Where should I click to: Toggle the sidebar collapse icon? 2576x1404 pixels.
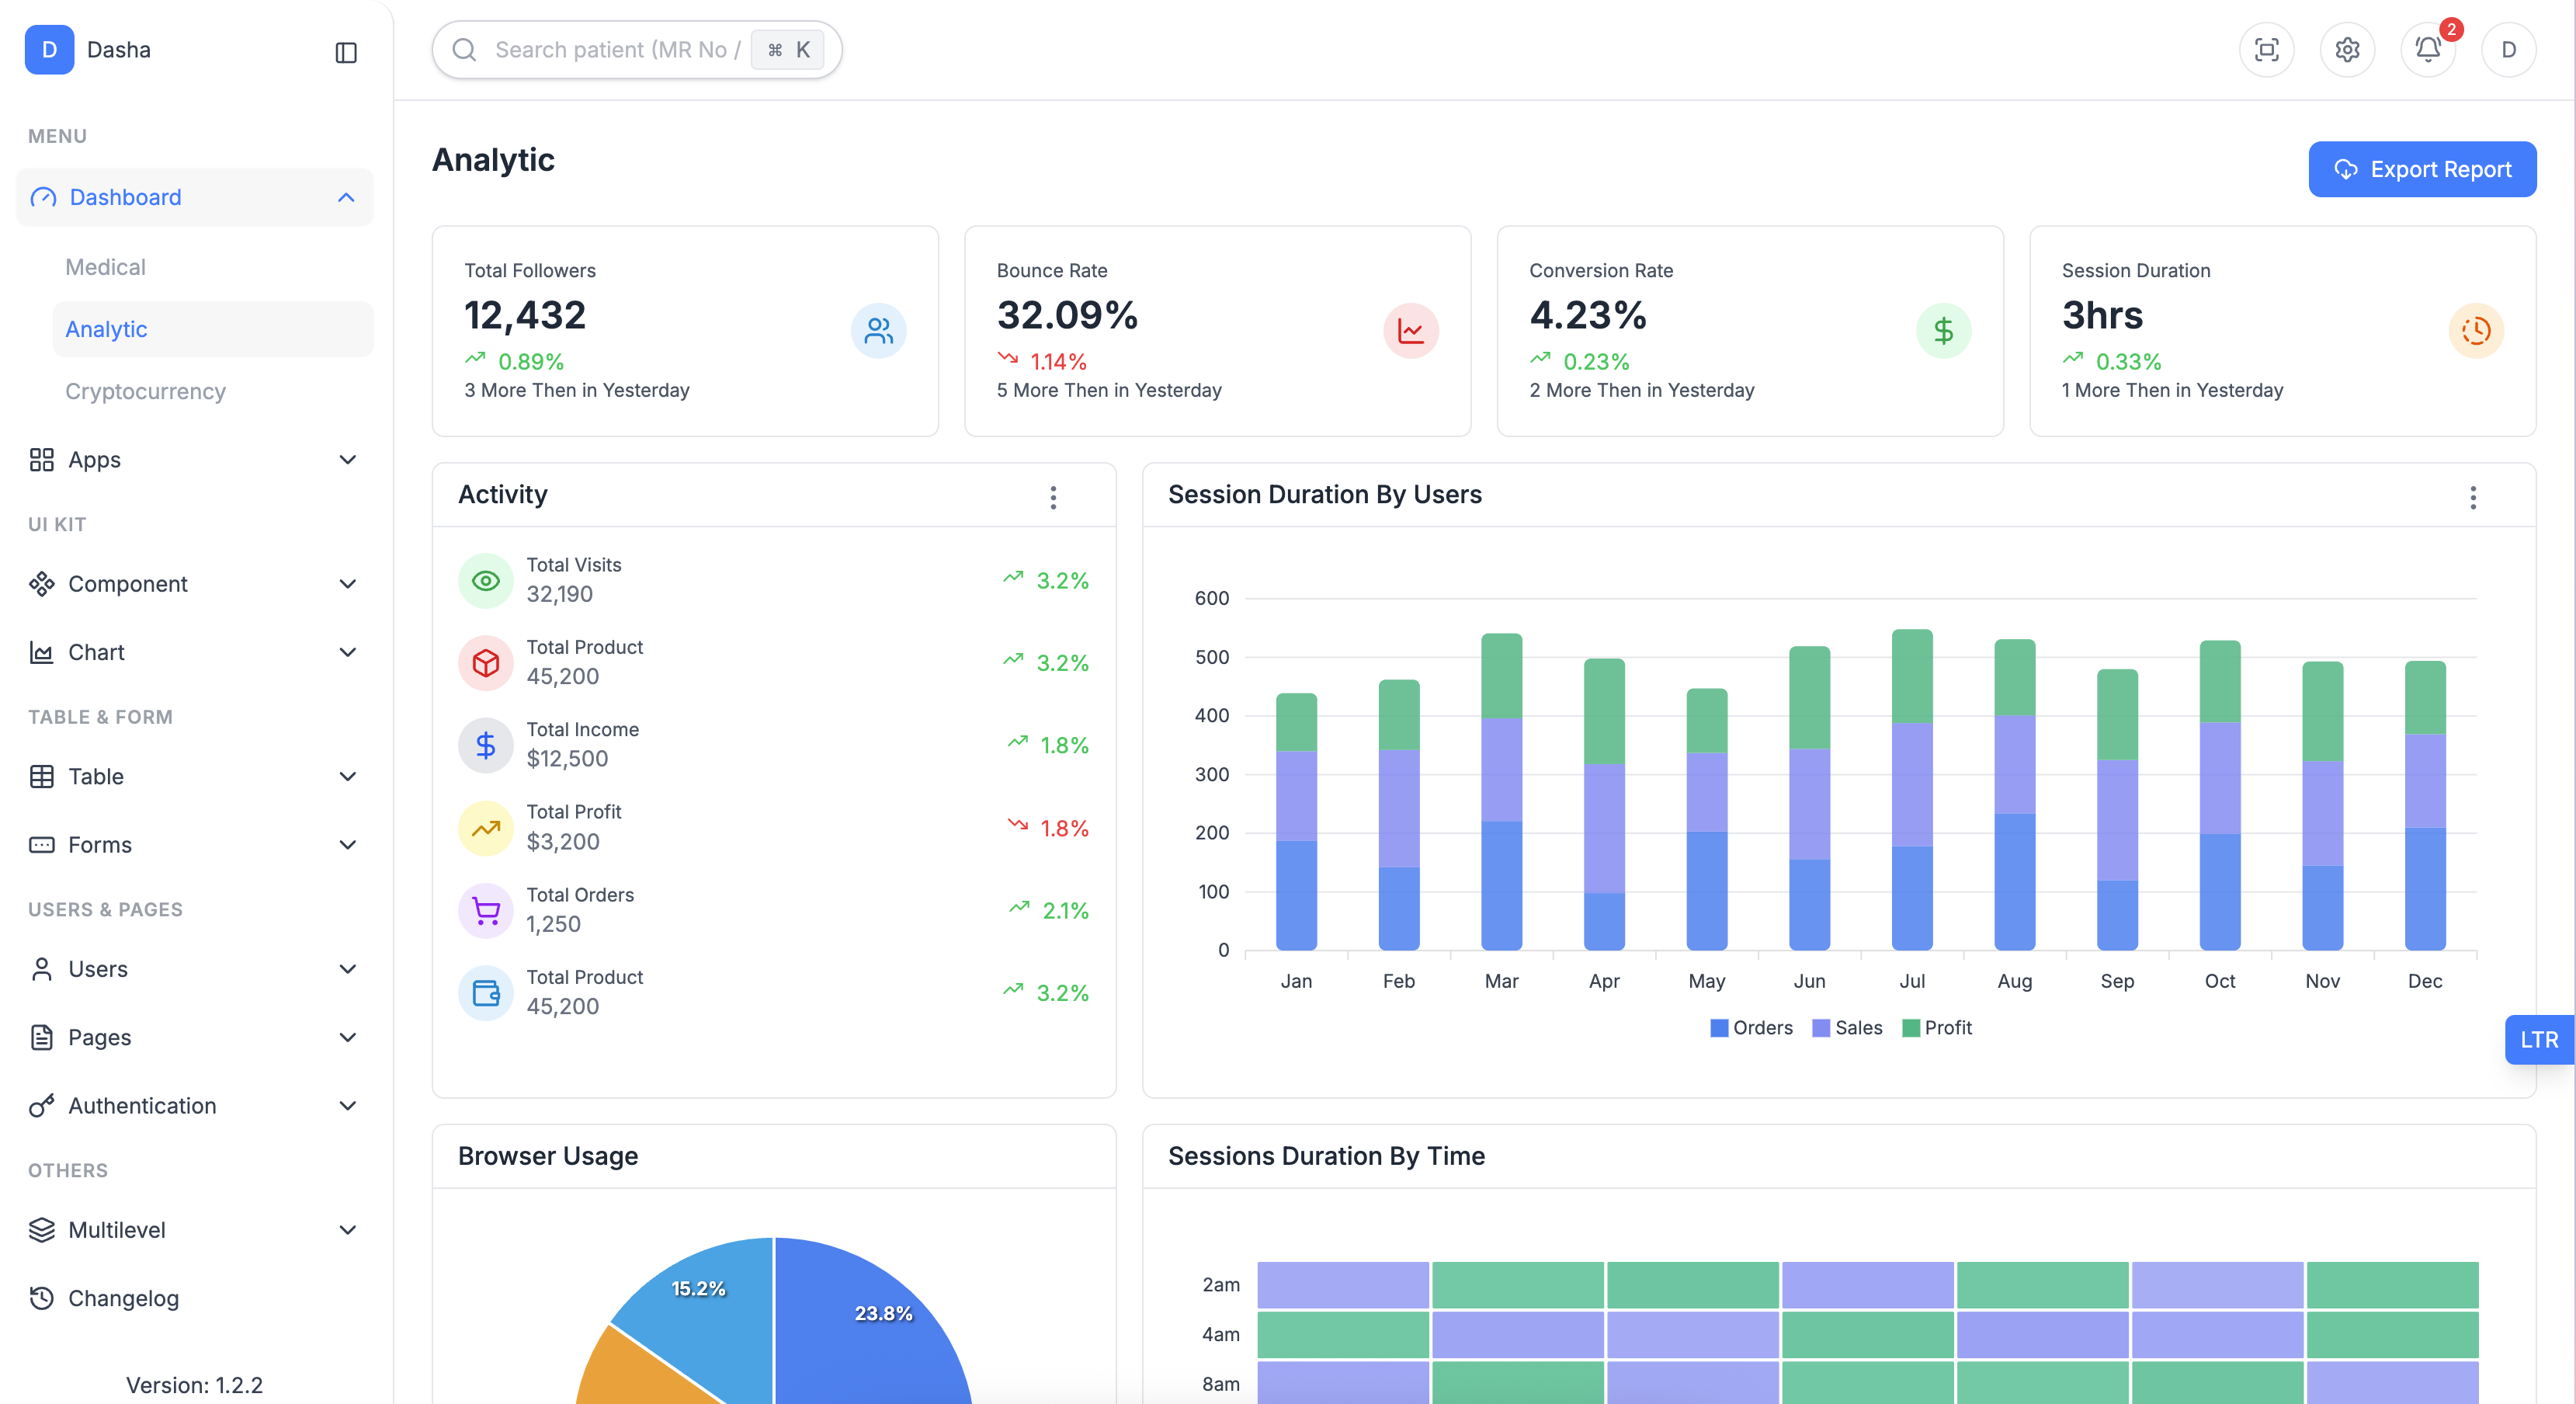point(346,52)
